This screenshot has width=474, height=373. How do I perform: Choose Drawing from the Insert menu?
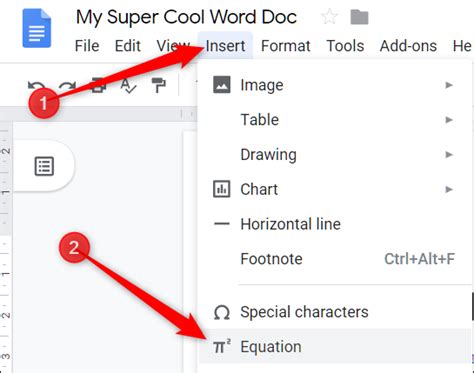pyautogui.click(x=335, y=154)
